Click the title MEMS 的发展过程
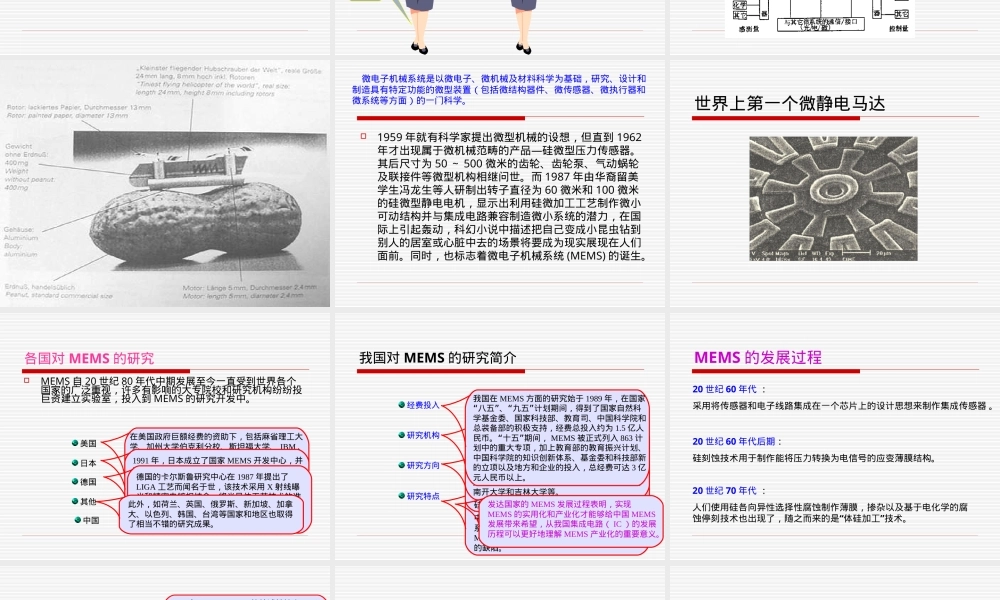The image size is (1000, 600). (758, 357)
